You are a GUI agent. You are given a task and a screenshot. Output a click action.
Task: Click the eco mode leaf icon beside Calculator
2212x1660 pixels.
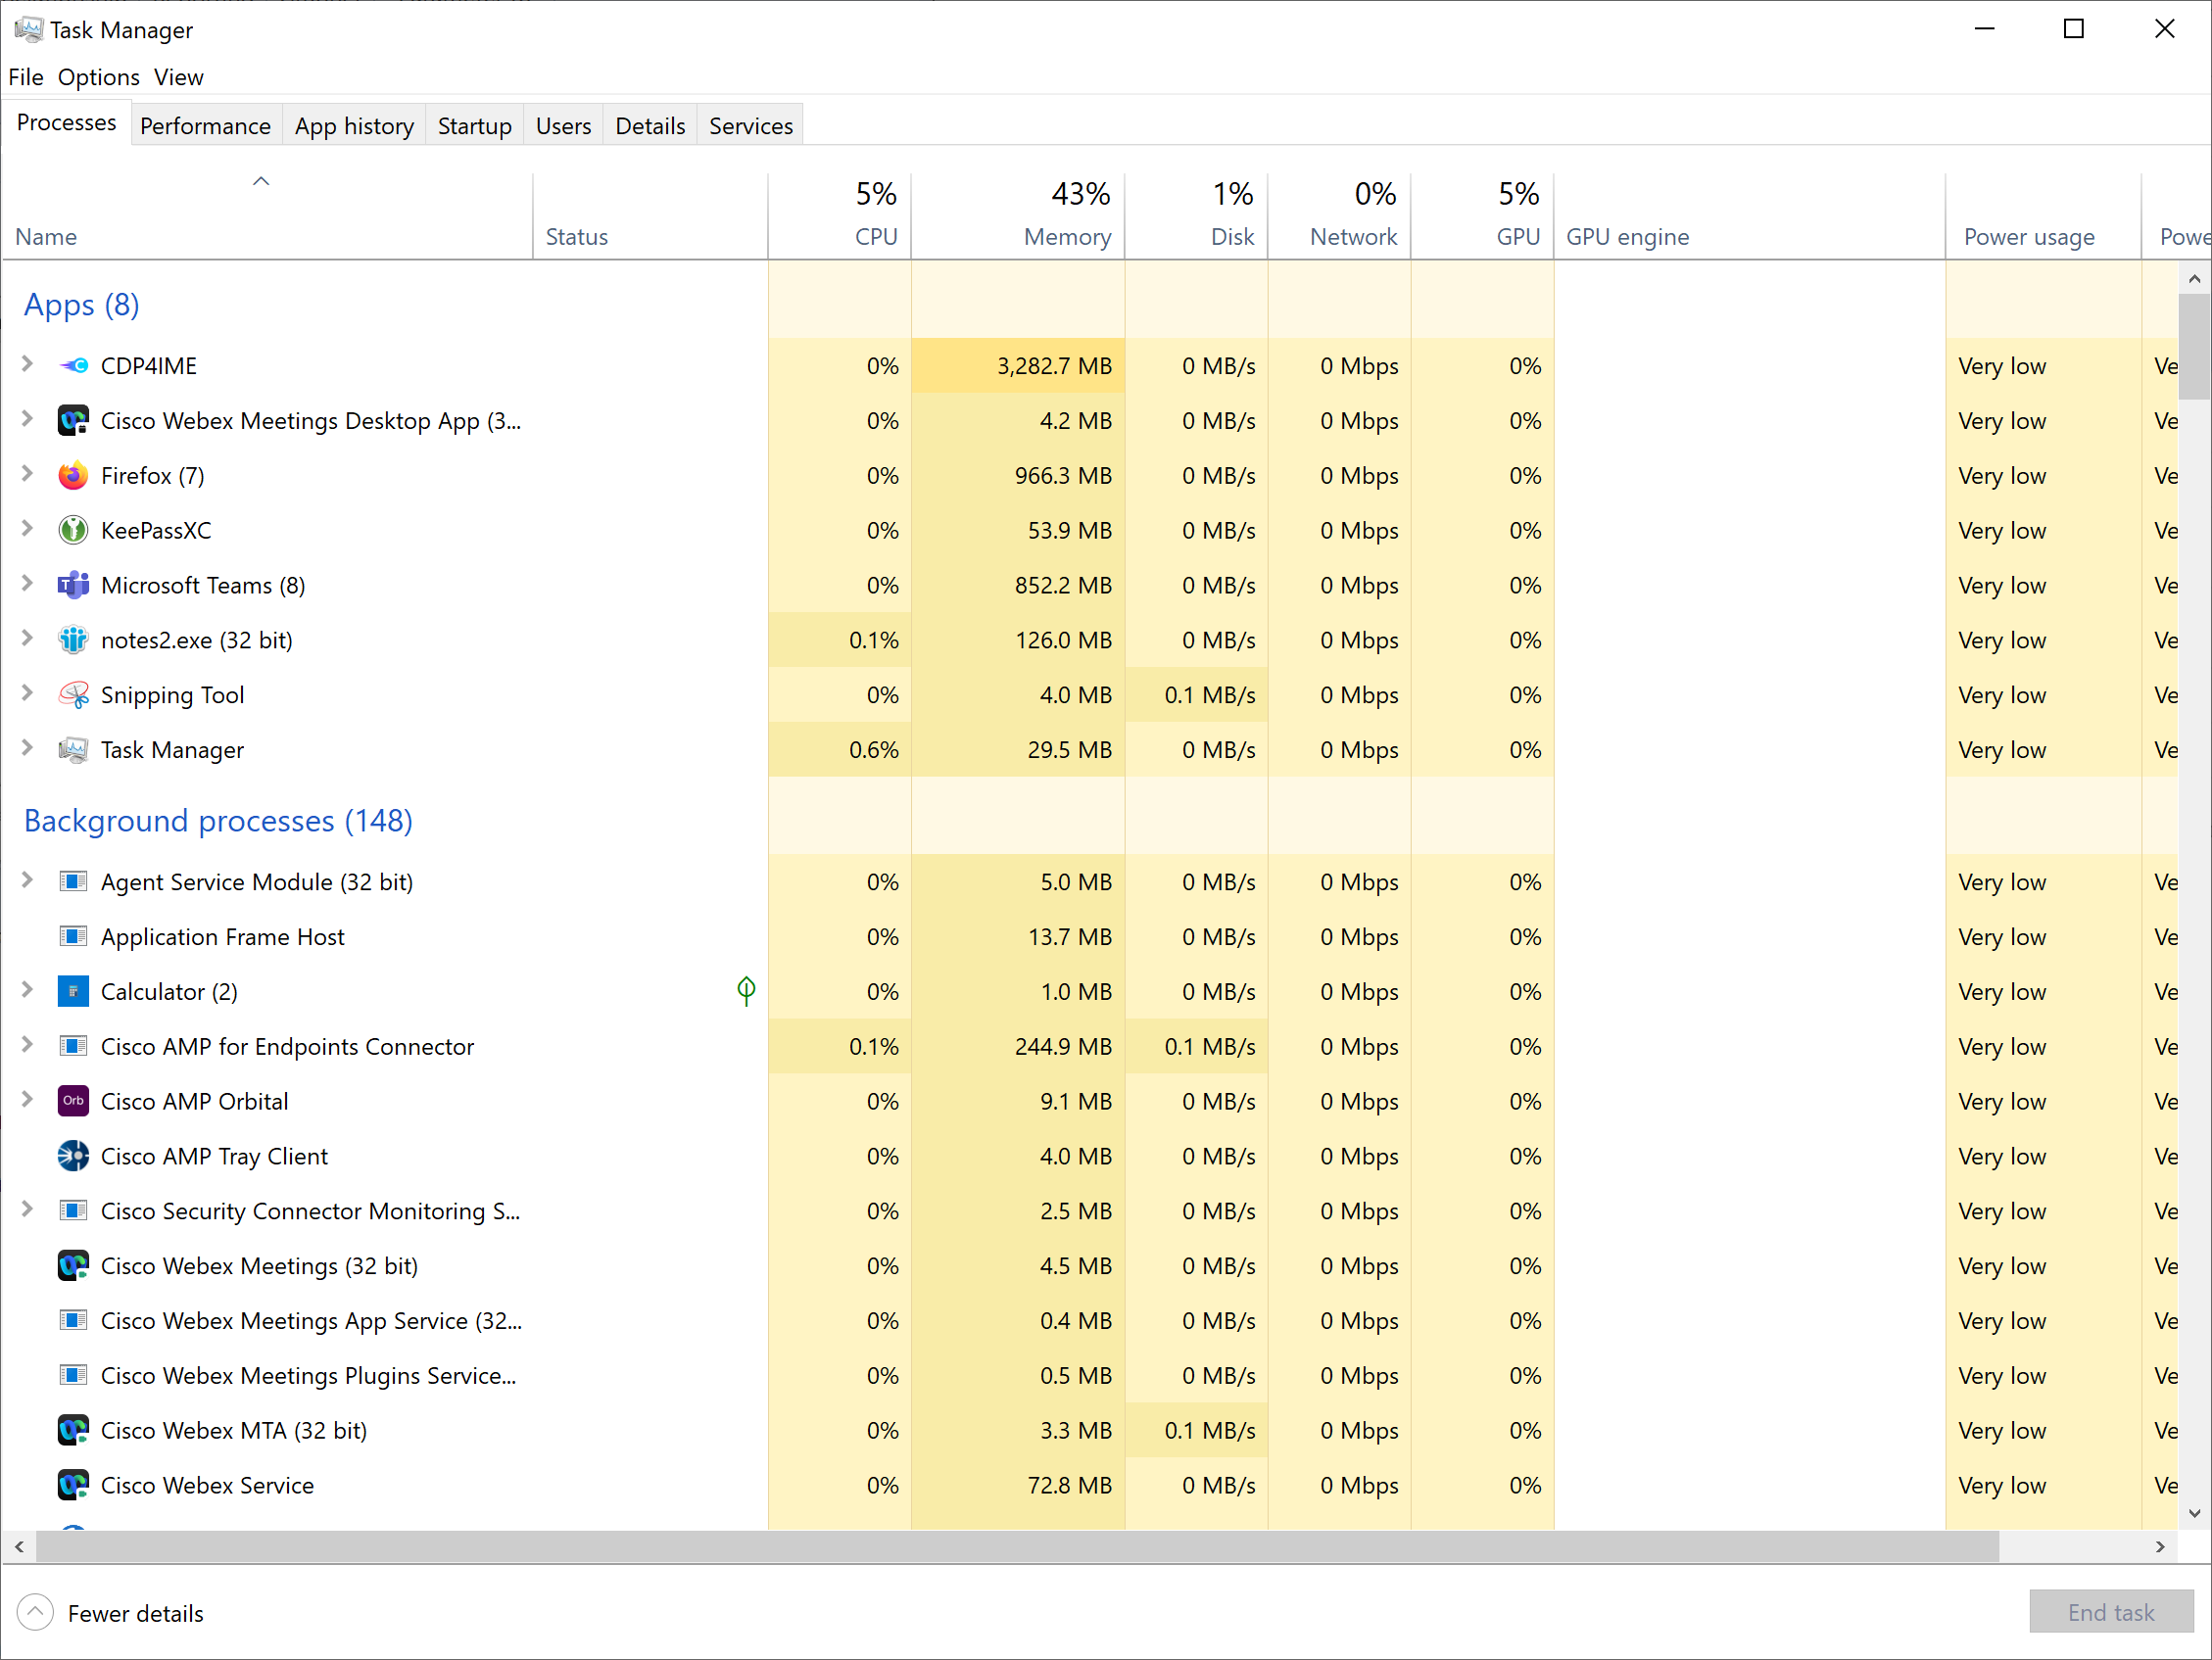745,991
